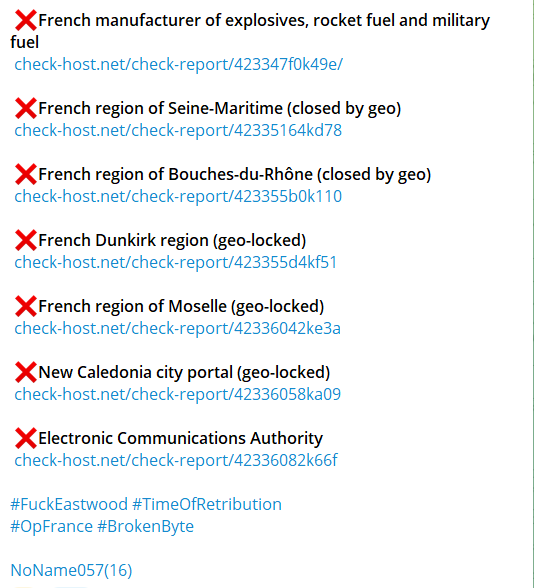The height and width of the screenshot is (588, 534).
Task: Click red X beside Seine-Maritime entry
Action: 26,108
